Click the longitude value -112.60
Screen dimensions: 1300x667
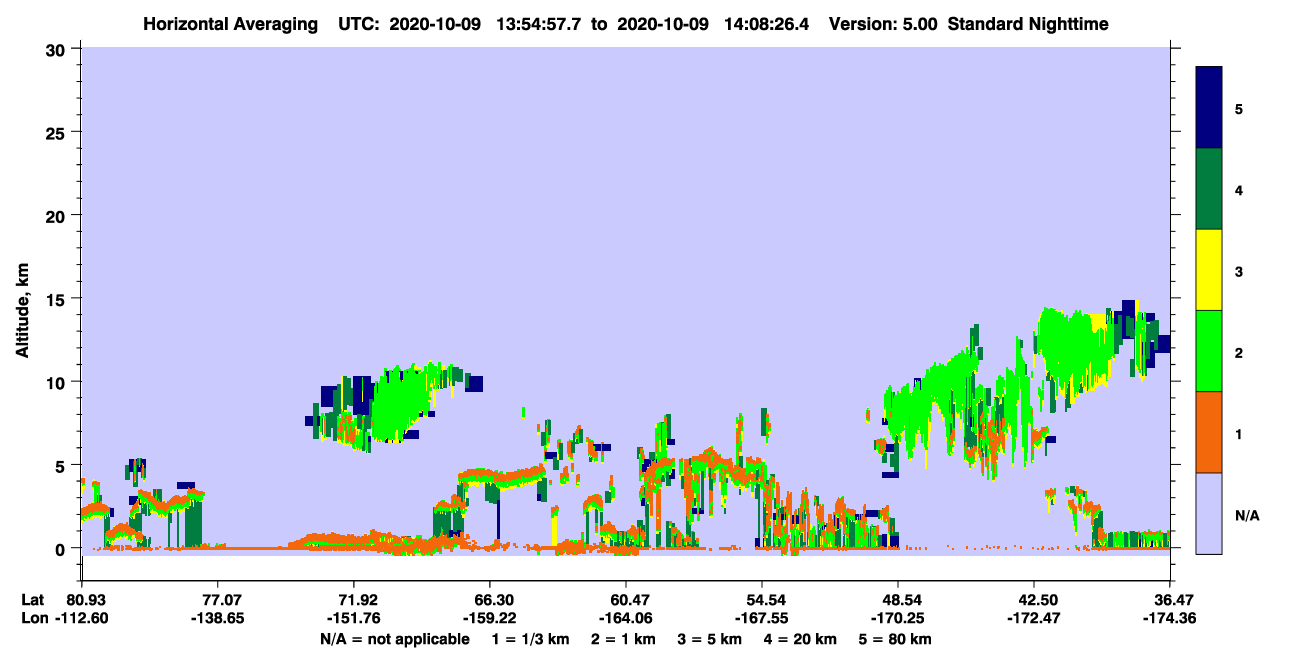(82, 618)
